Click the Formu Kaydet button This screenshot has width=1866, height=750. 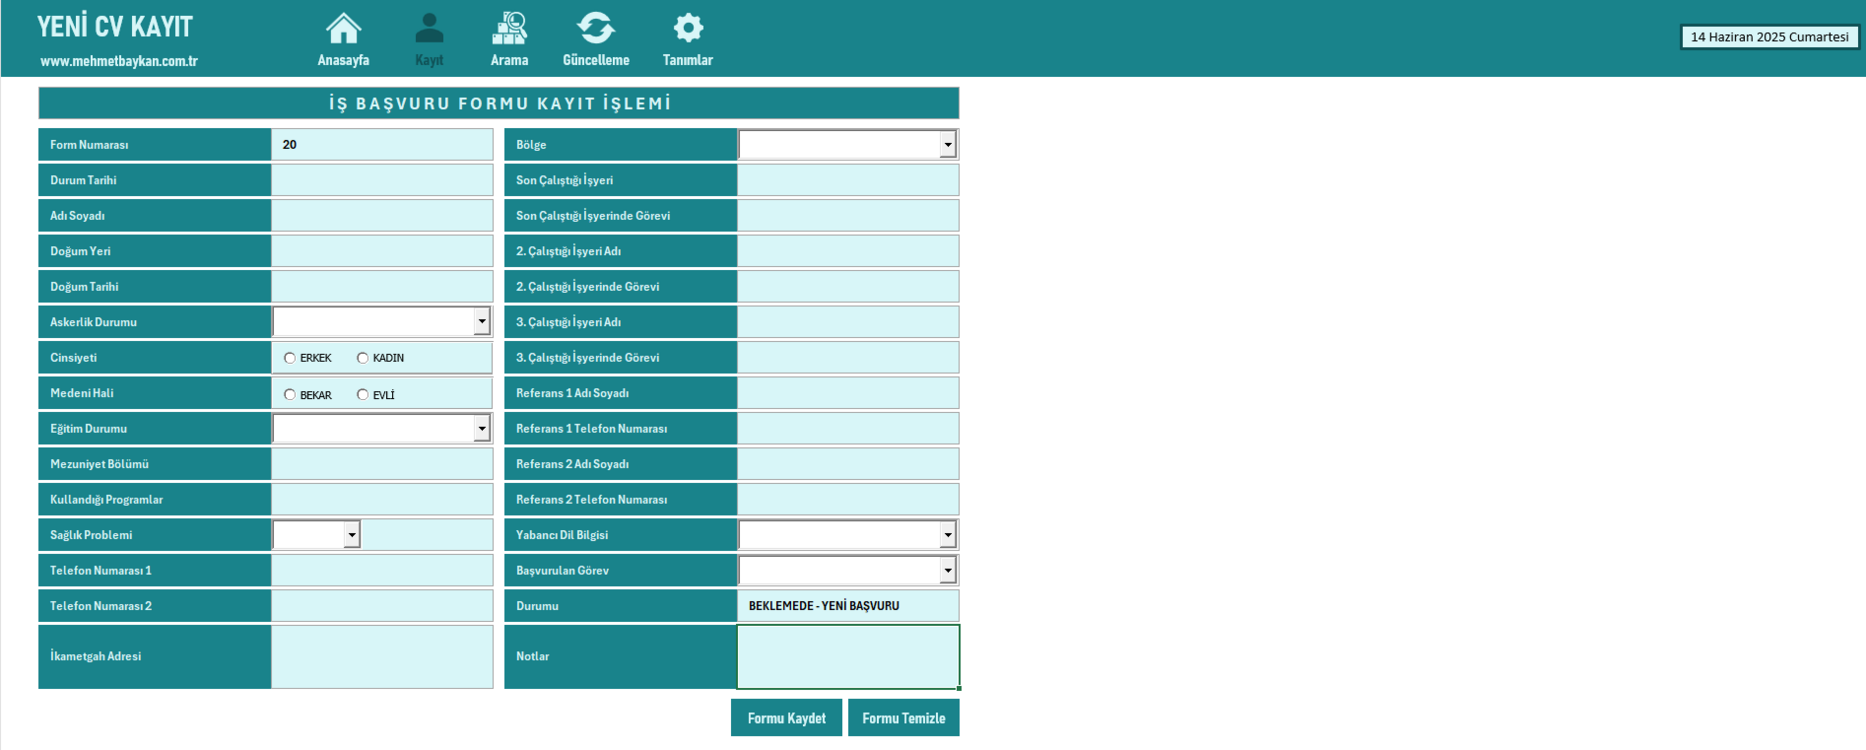[786, 718]
